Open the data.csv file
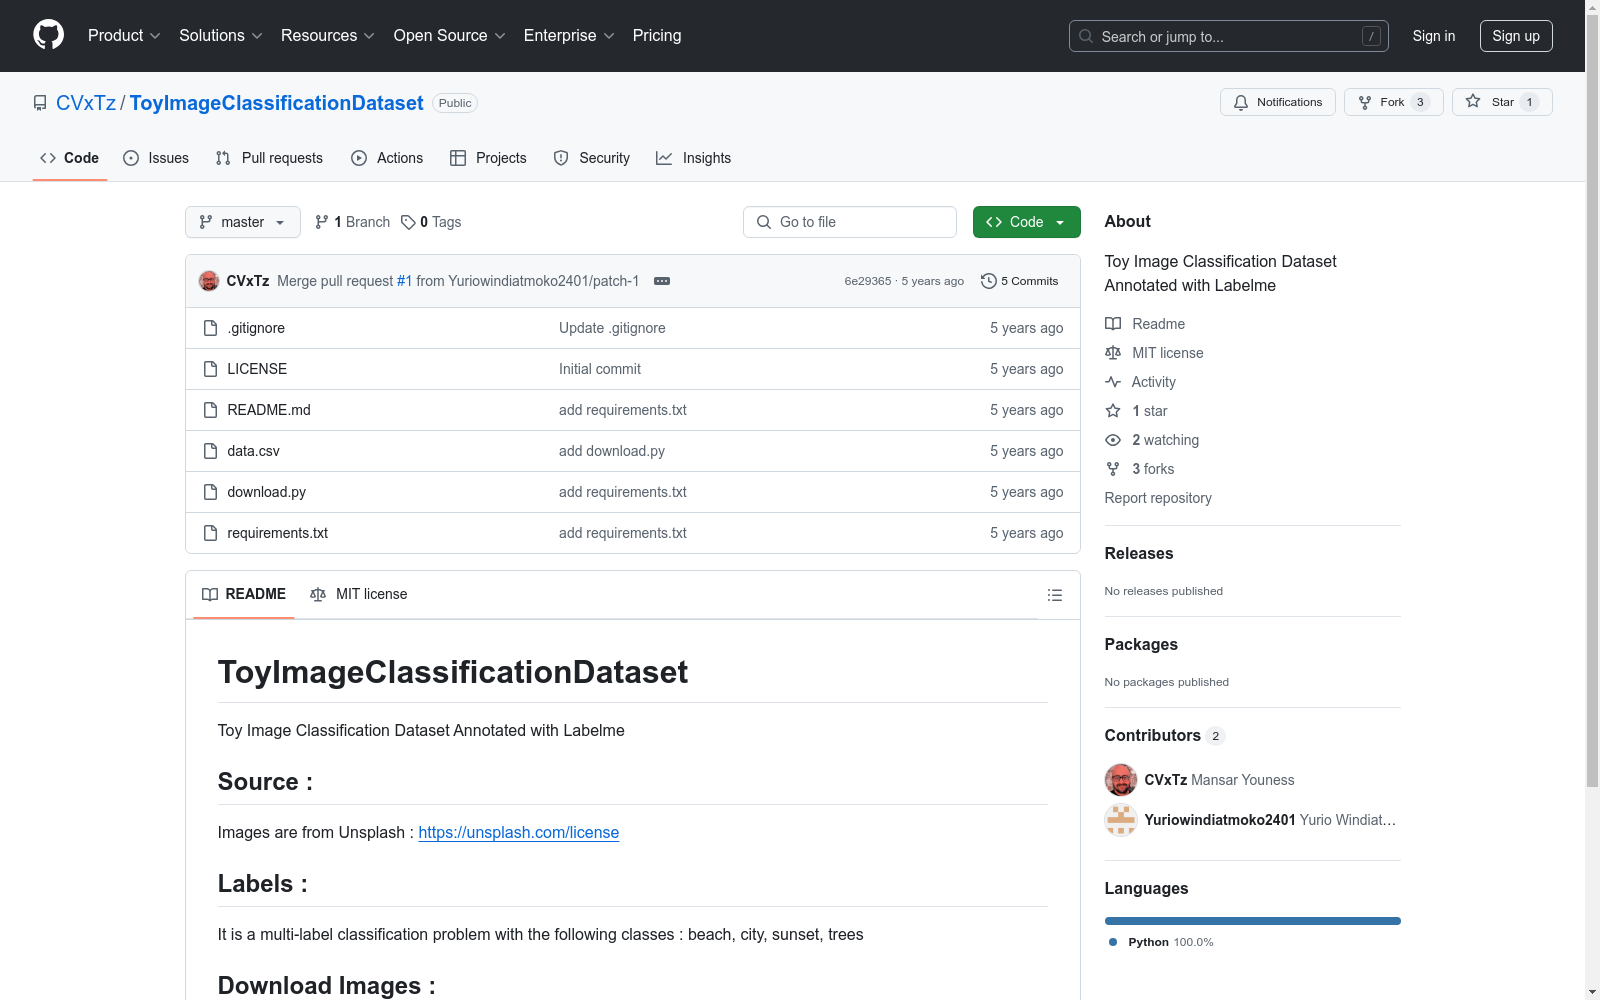The image size is (1600, 1000). point(254,451)
